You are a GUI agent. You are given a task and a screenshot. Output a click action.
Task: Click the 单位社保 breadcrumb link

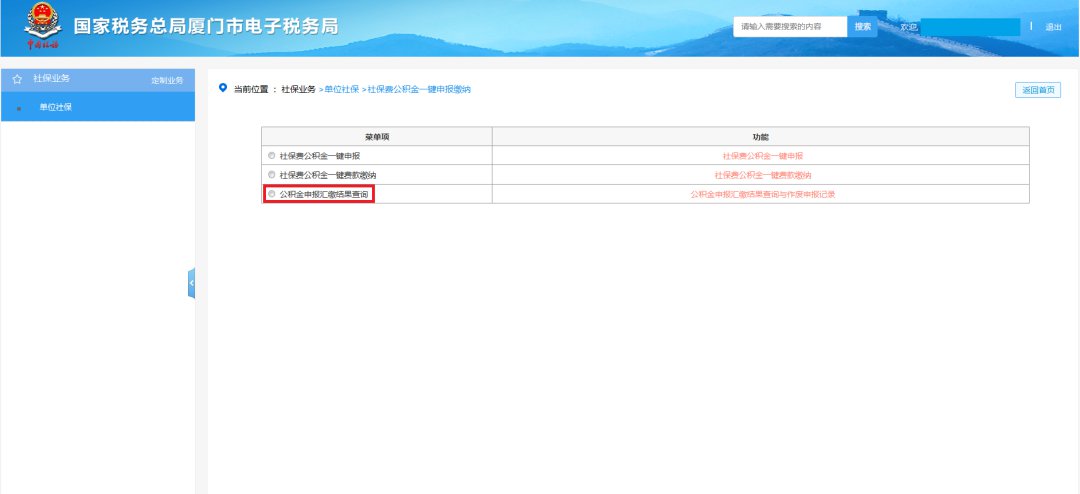[341, 89]
